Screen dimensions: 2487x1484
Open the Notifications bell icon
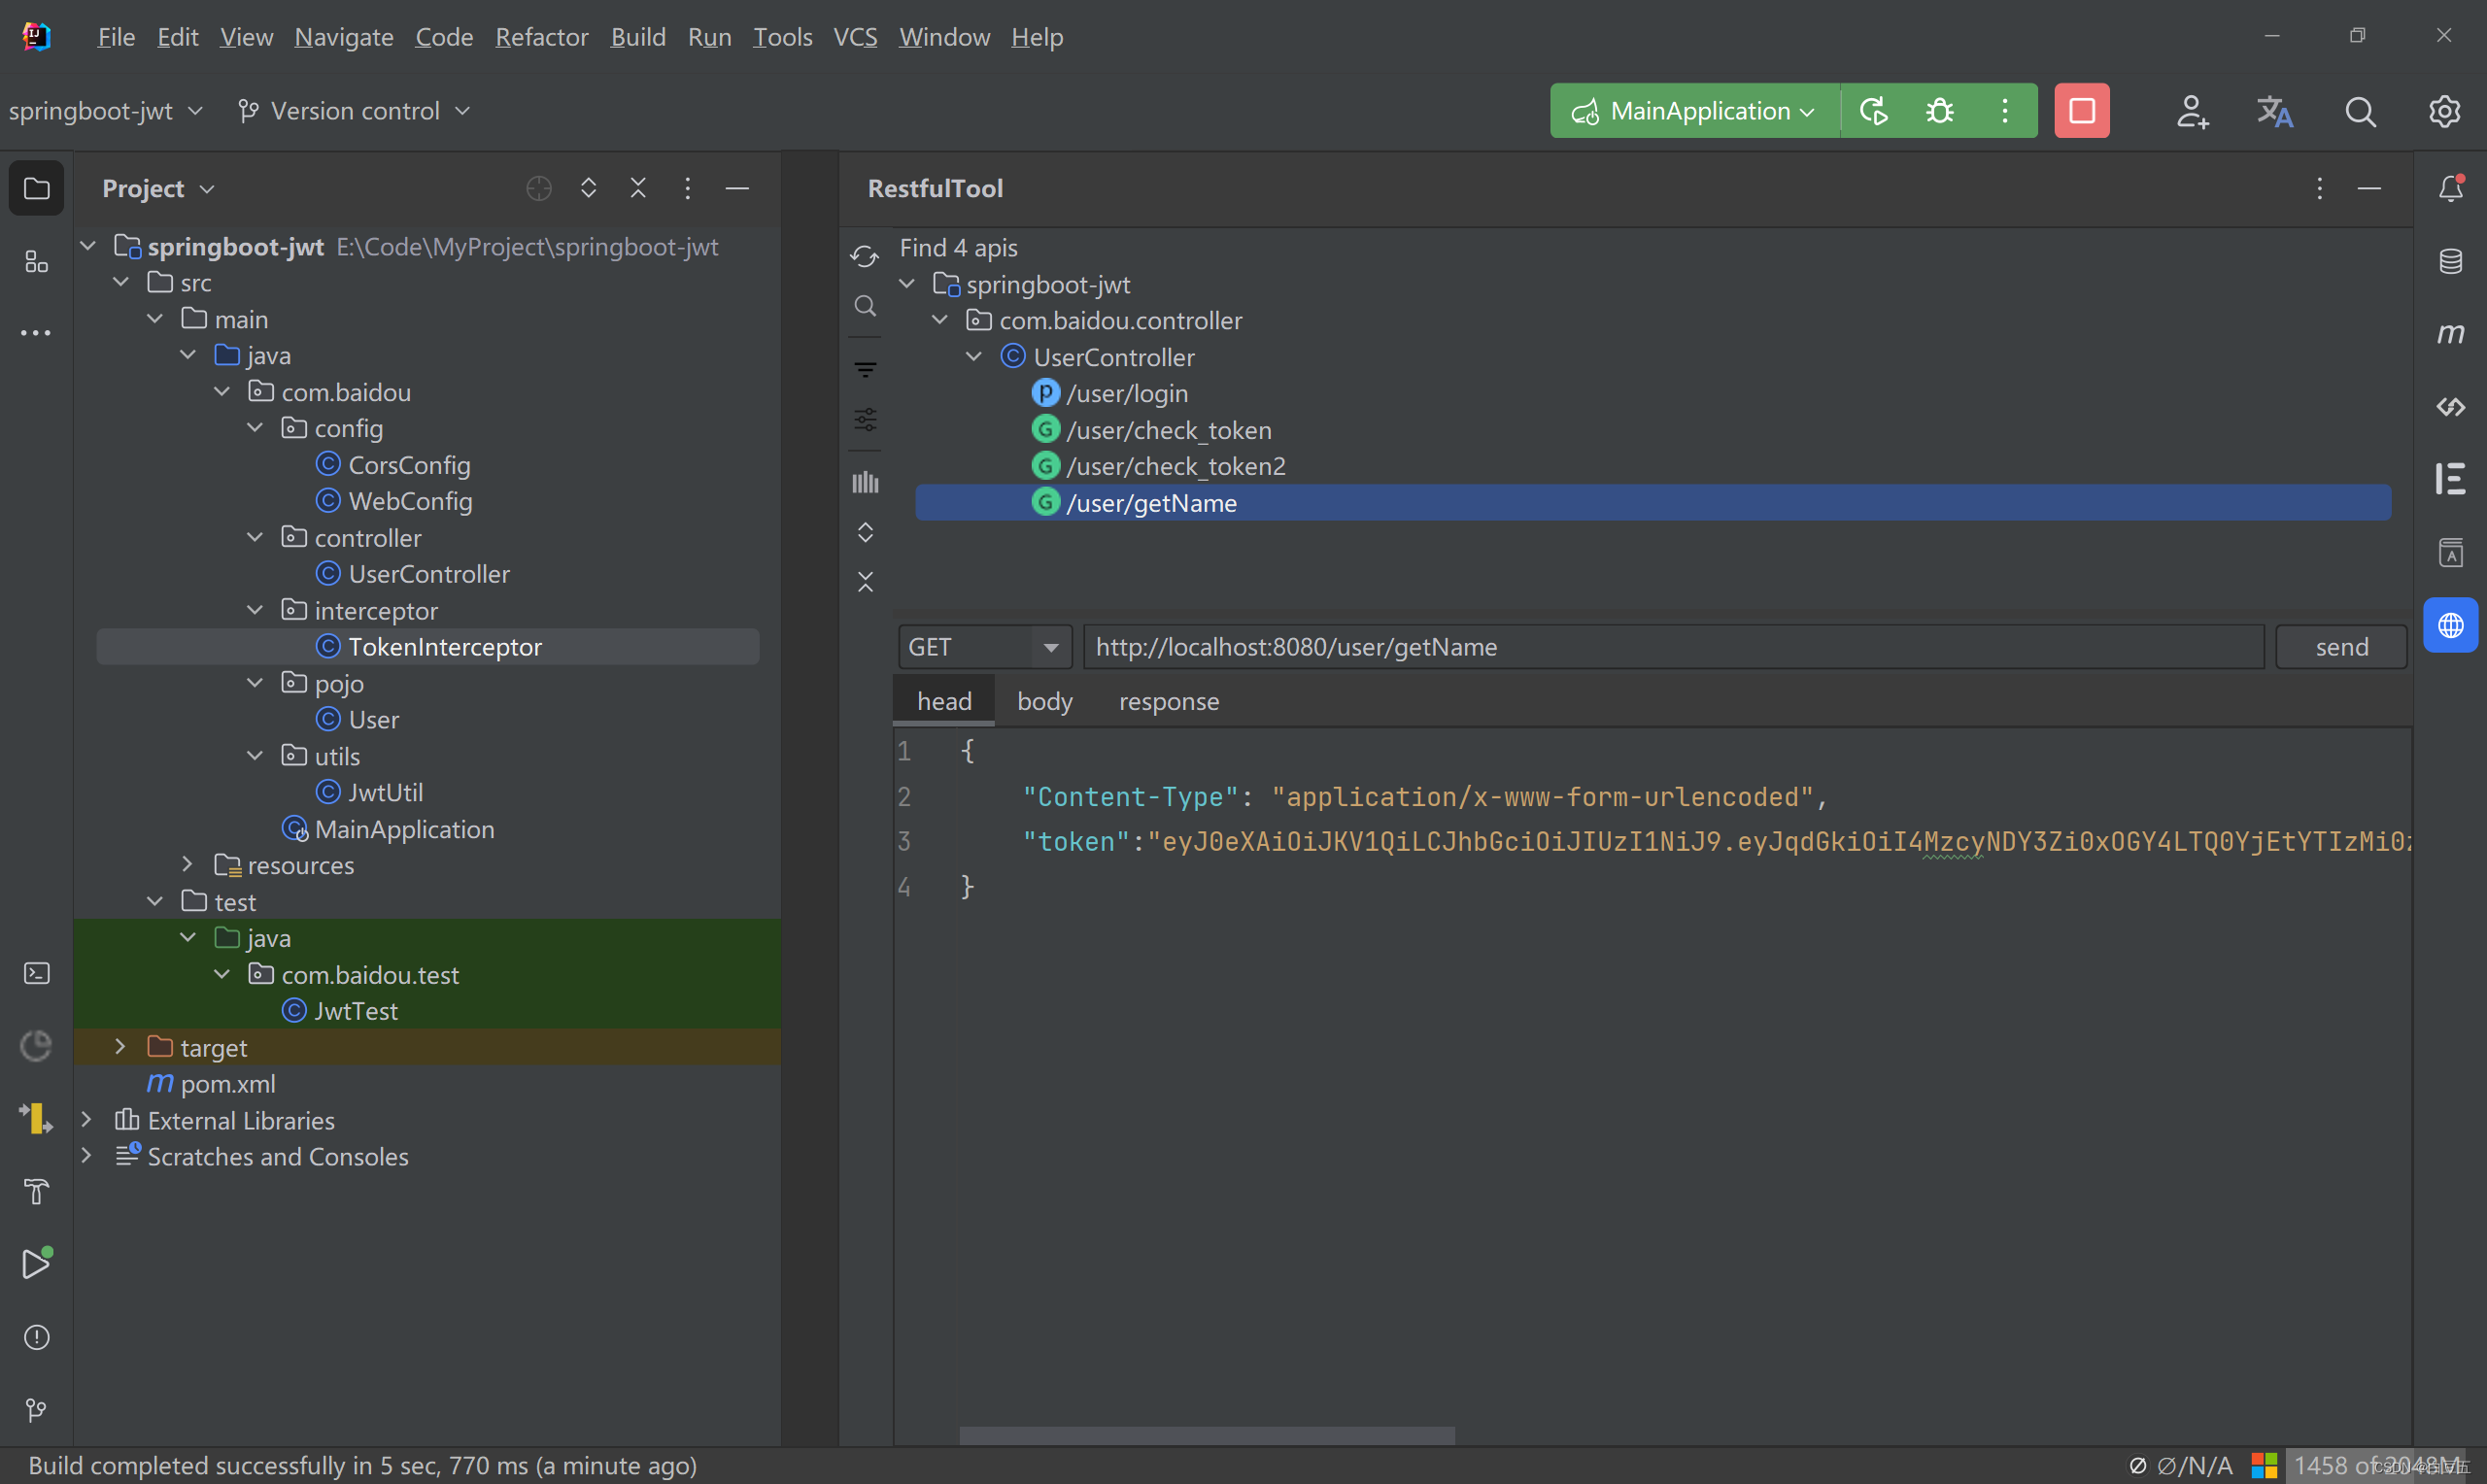2450,188
